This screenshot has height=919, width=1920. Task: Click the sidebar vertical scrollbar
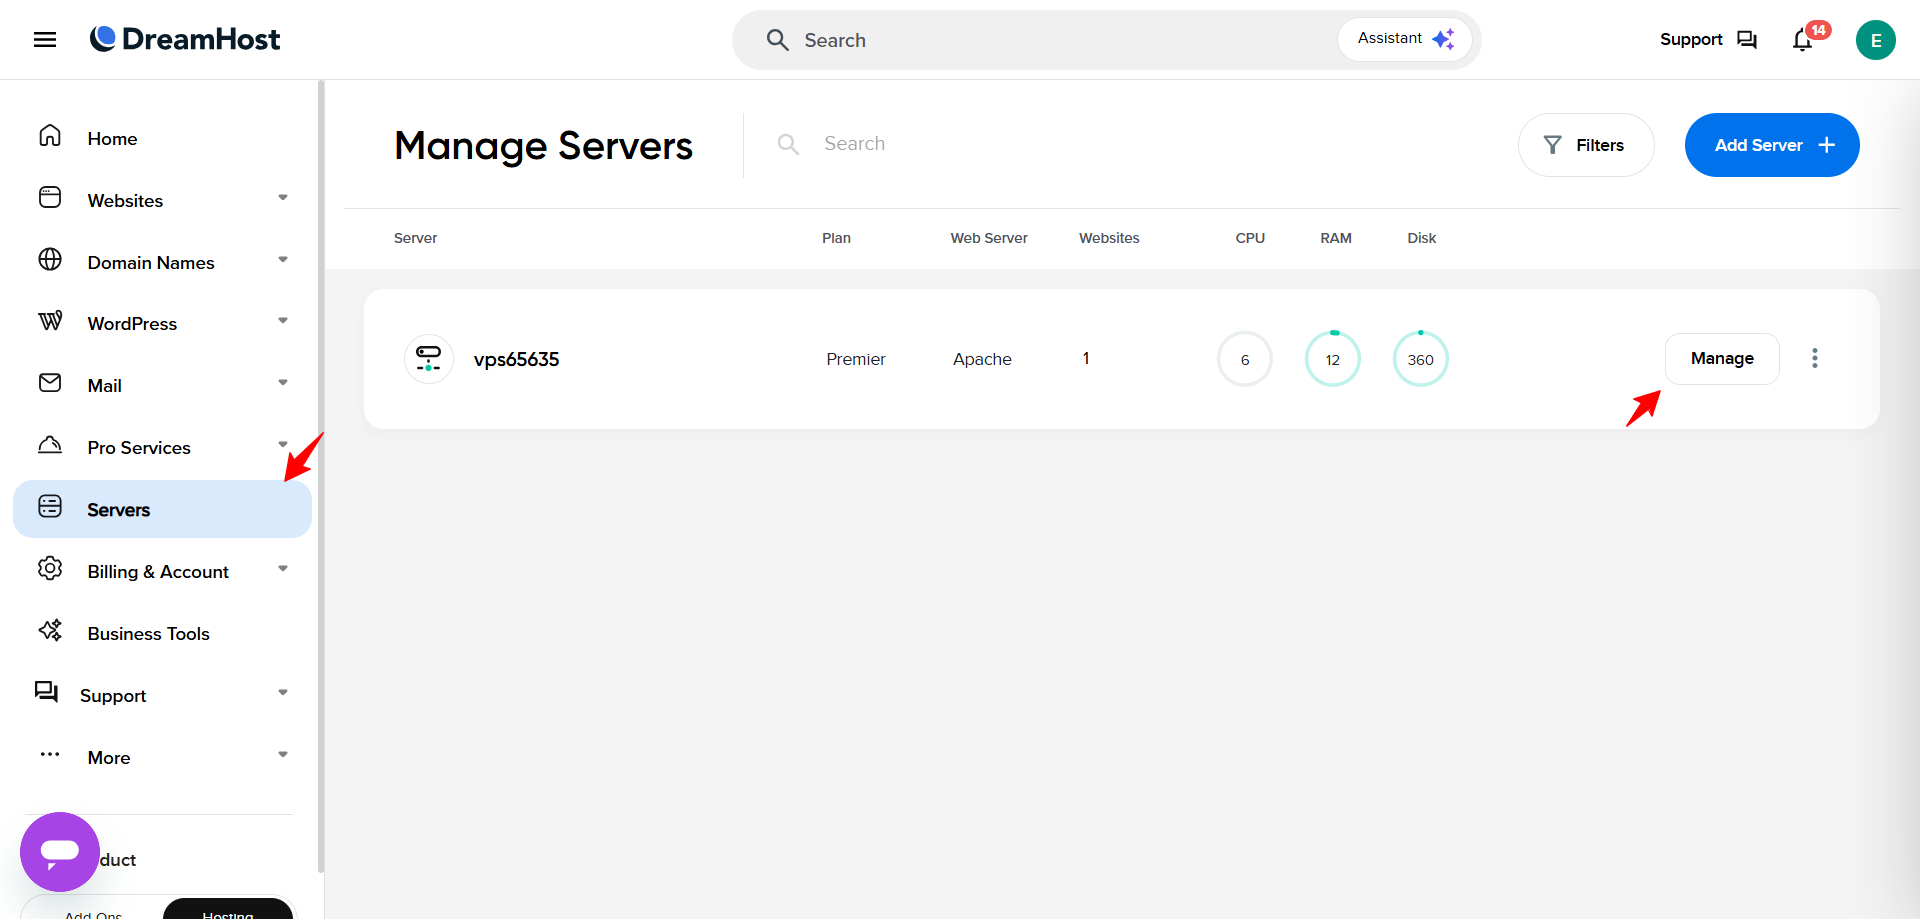point(321,476)
